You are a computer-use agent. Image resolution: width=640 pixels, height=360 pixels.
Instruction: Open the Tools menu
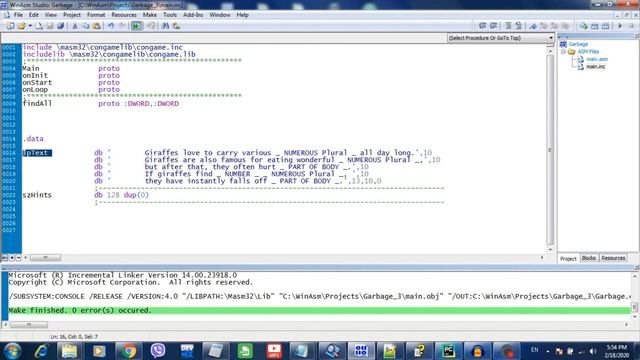pyautogui.click(x=170, y=15)
